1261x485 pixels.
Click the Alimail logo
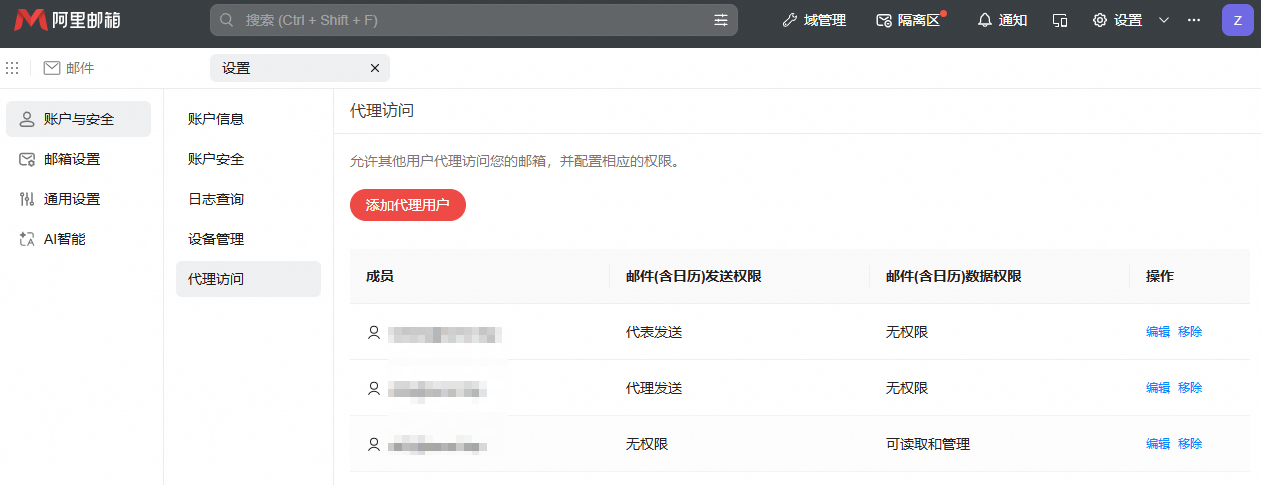coord(67,20)
